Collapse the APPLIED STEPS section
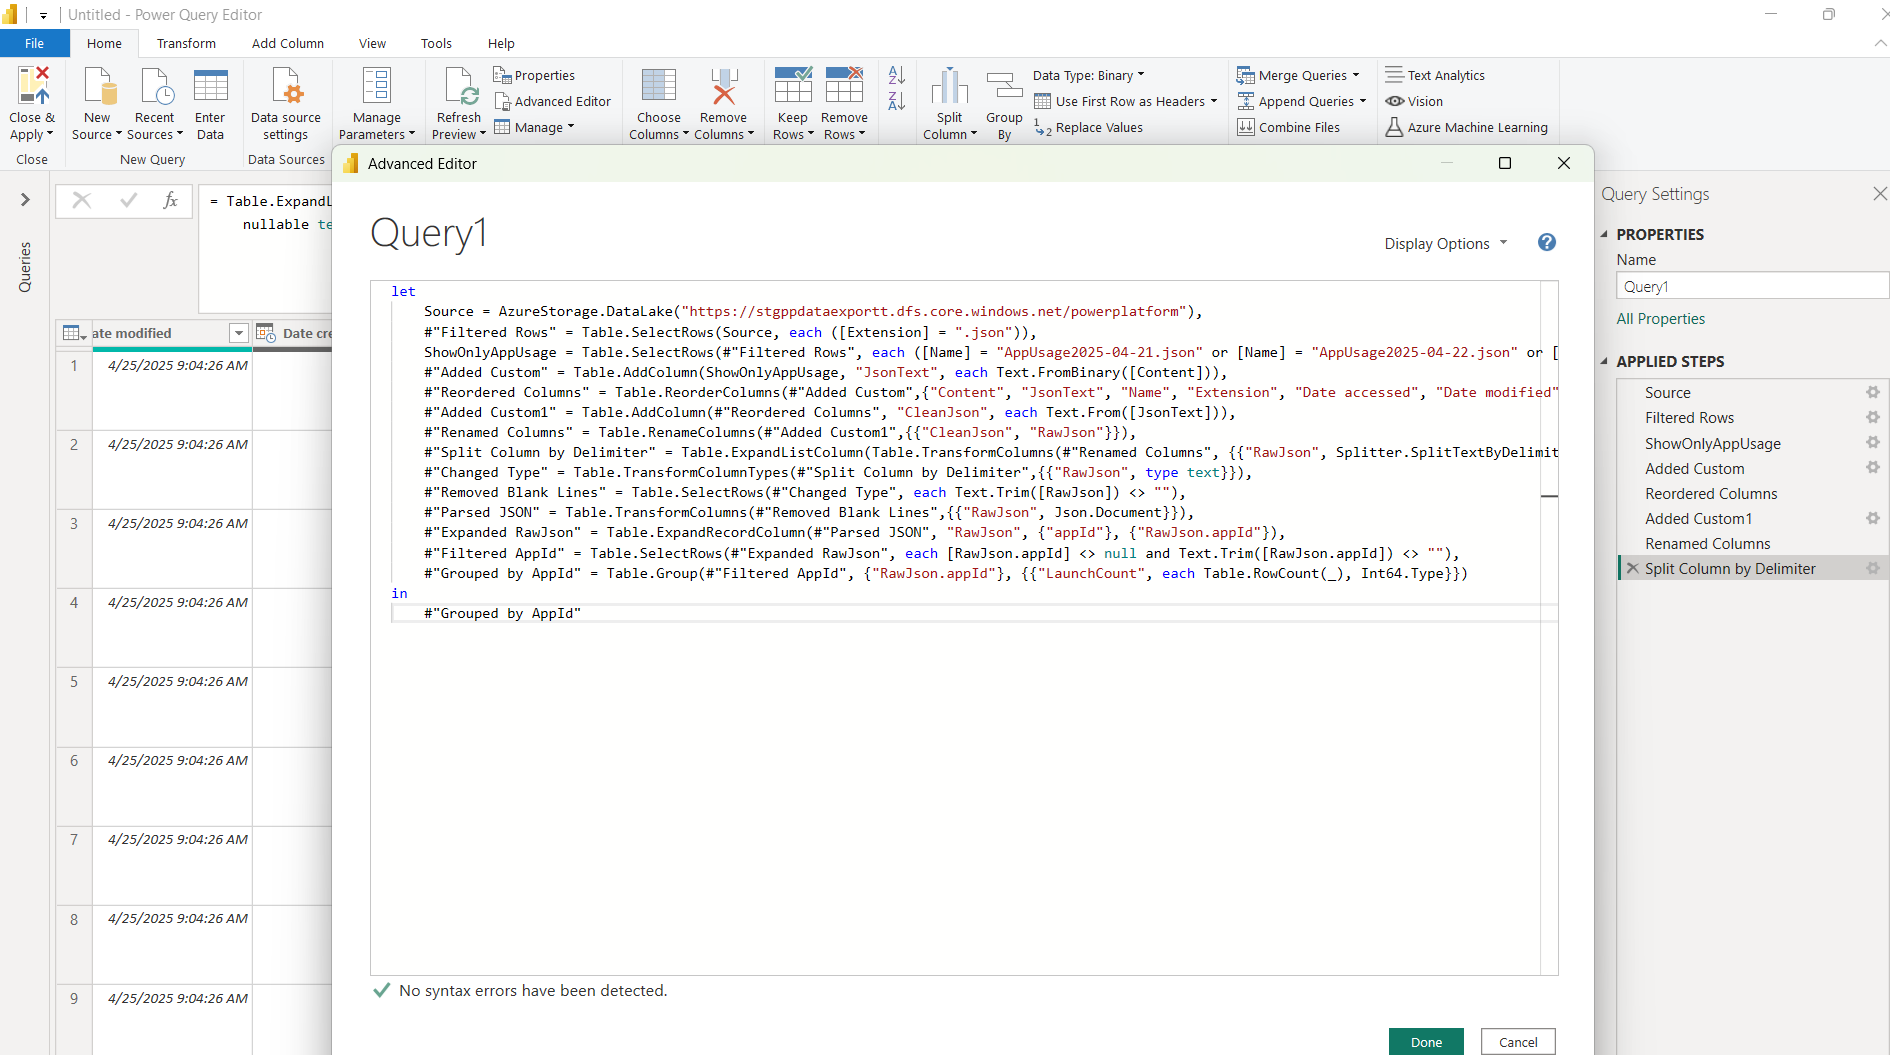 click(x=1605, y=362)
